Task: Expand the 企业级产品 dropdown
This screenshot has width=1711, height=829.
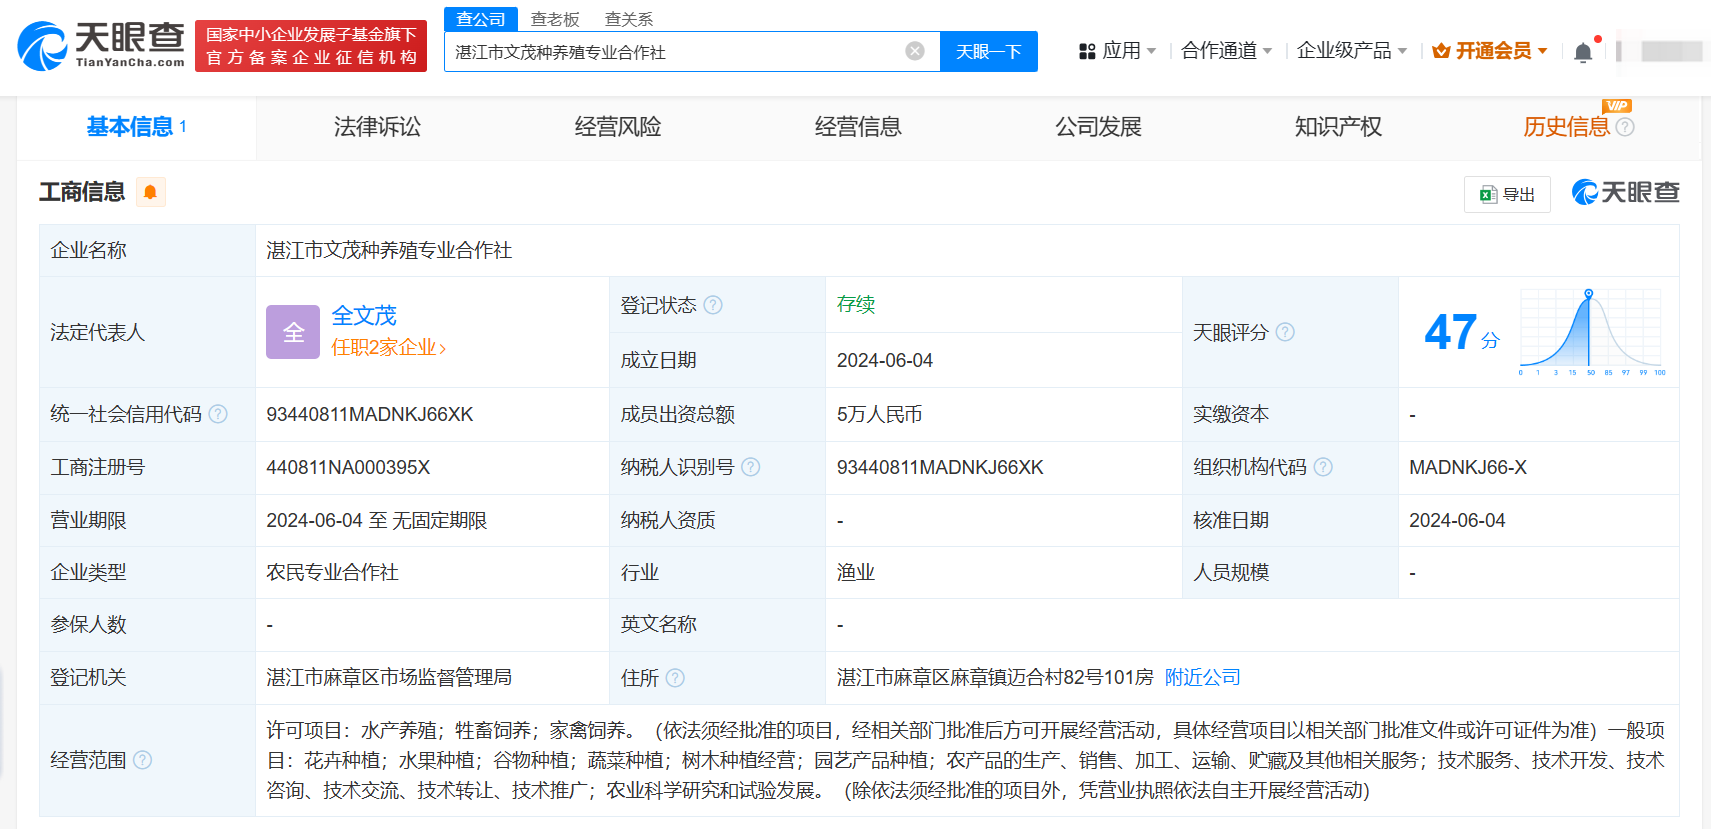Action: pos(1351,51)
